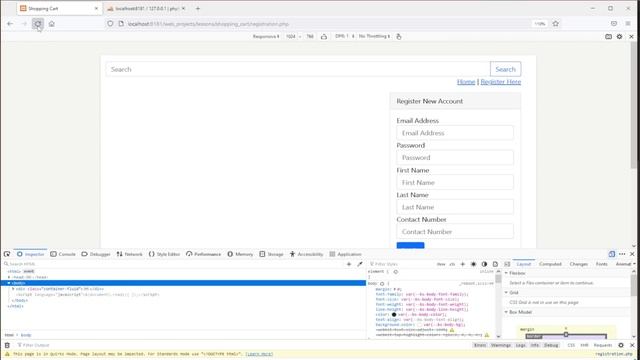Image resolution: width=640 pixels, height=360 pixels.
Task: Switch to the Console tab
Action: click(63, 254)
